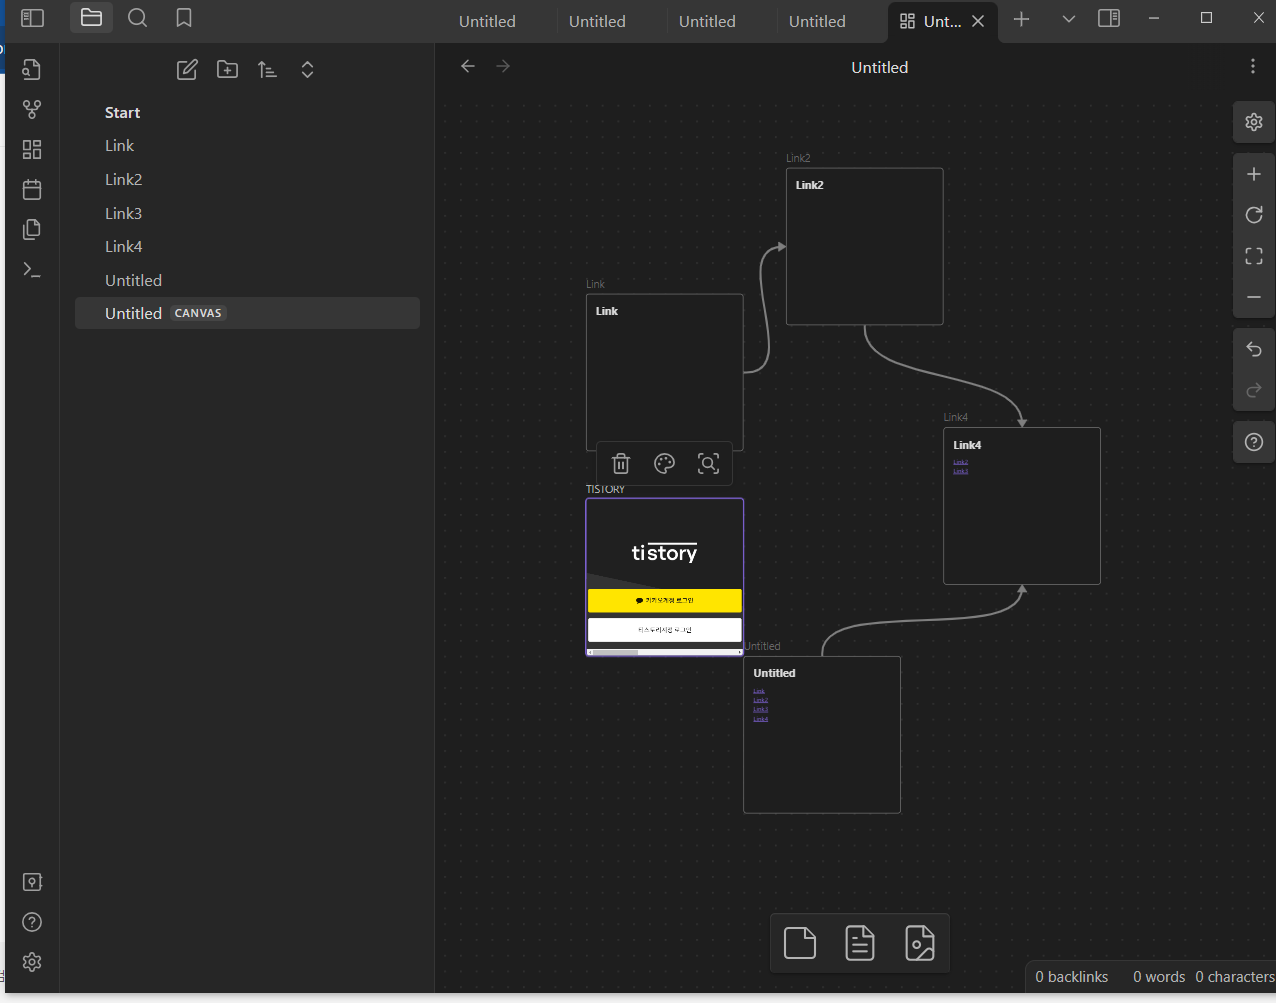
Task: Zoom canvas to fit
Action: click(1254, 256)
